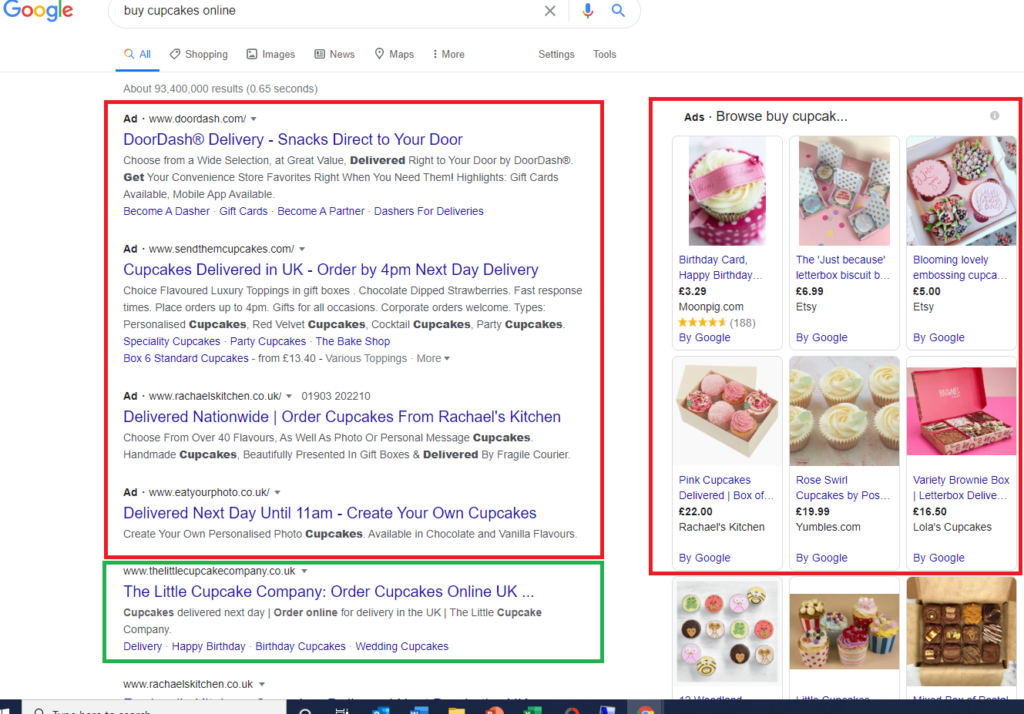Open 'Become A Partner' sitelink
Image resolution: width=1024 pixels, height=714 pixels.
coord(321,211)
